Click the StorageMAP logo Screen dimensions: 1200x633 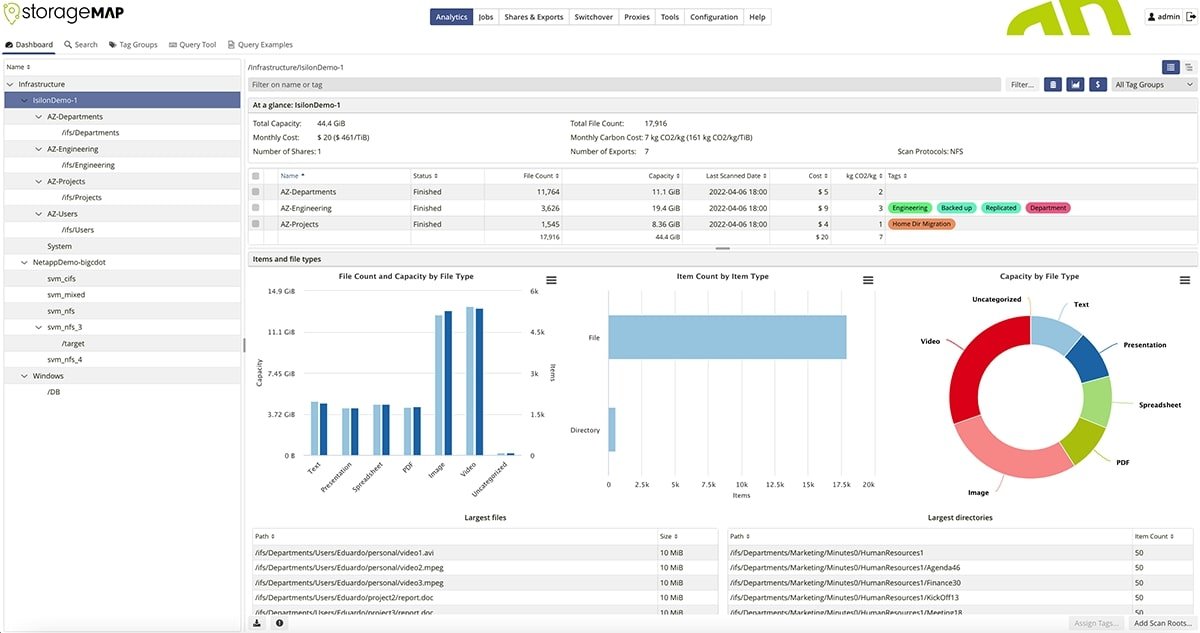point(63,14)
